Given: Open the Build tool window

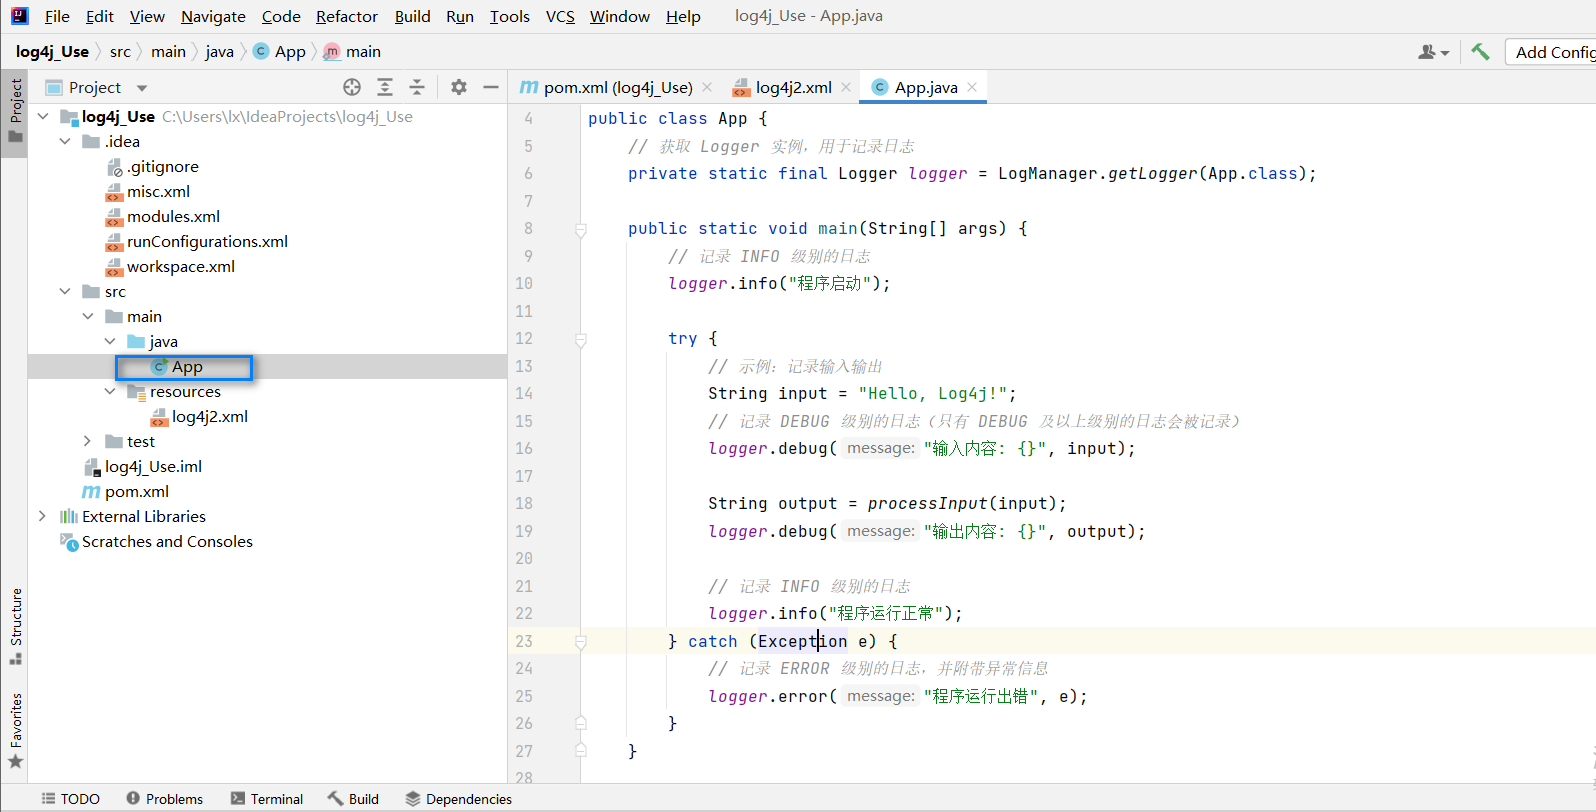Looking at the screenshot, I should tap(353, 799).
